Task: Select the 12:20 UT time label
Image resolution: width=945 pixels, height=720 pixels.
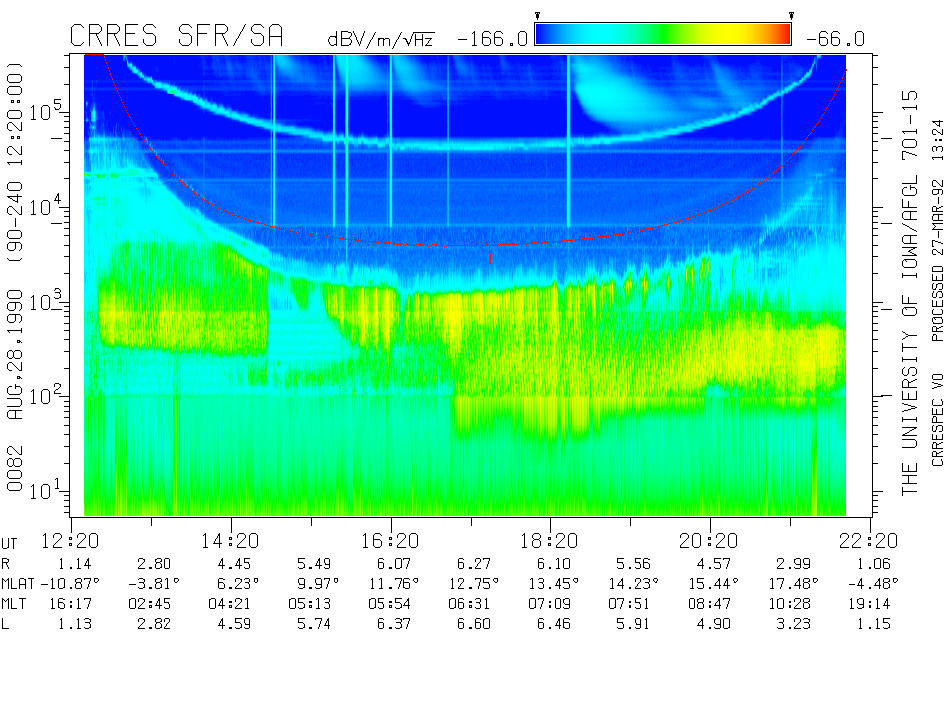Action: [x=71, y=540]
